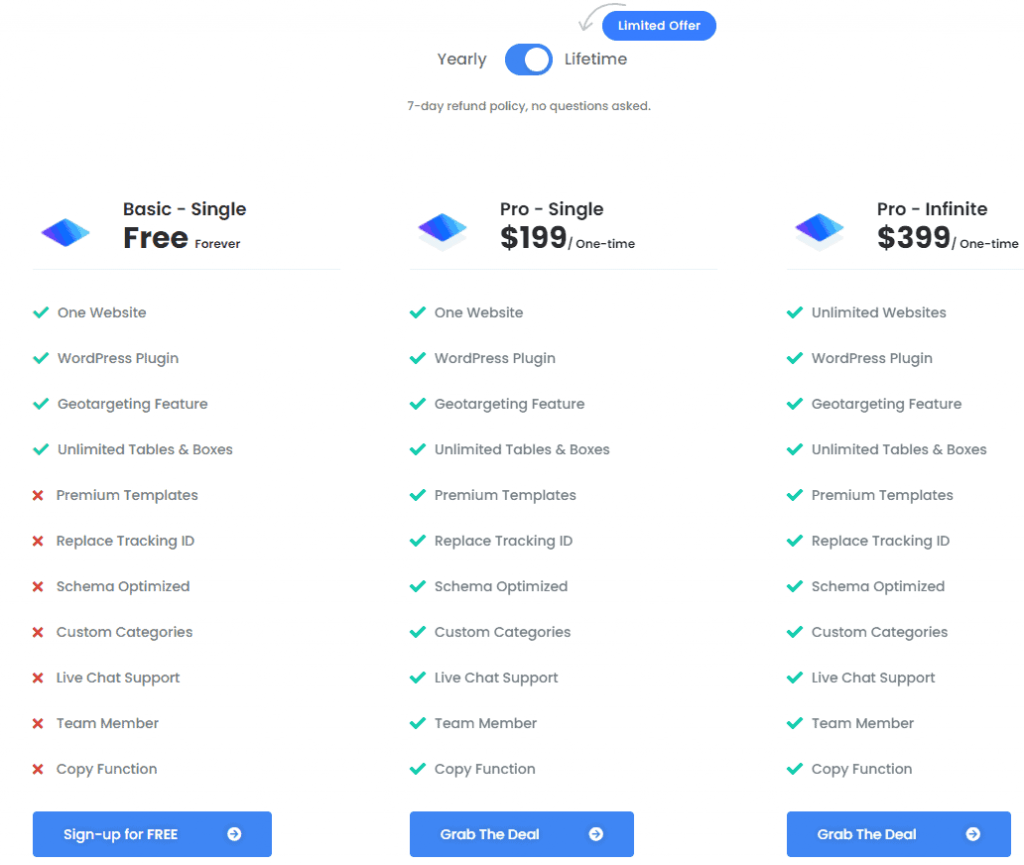1024x865 pixels.
Task: Click Grab The Deal under Pro - Single
Action: 522,834
